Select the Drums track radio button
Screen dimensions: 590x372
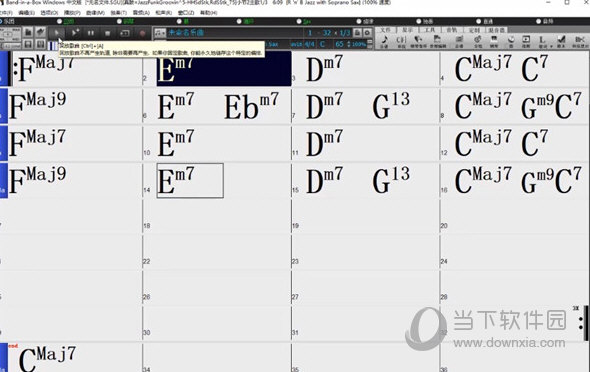[x=179, y=21]
